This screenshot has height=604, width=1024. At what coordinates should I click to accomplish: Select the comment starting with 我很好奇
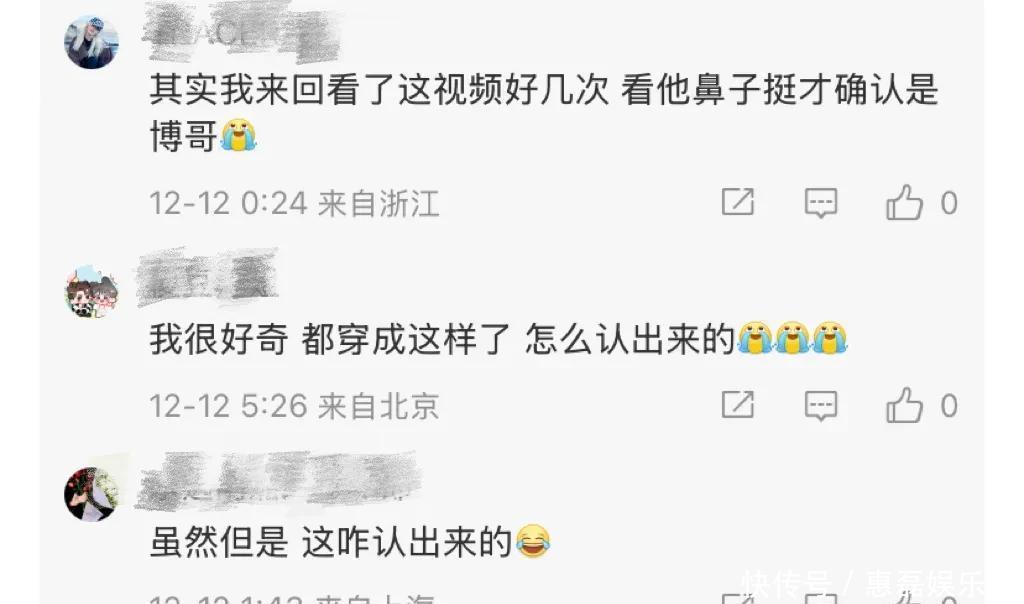[x=499, y=339]
